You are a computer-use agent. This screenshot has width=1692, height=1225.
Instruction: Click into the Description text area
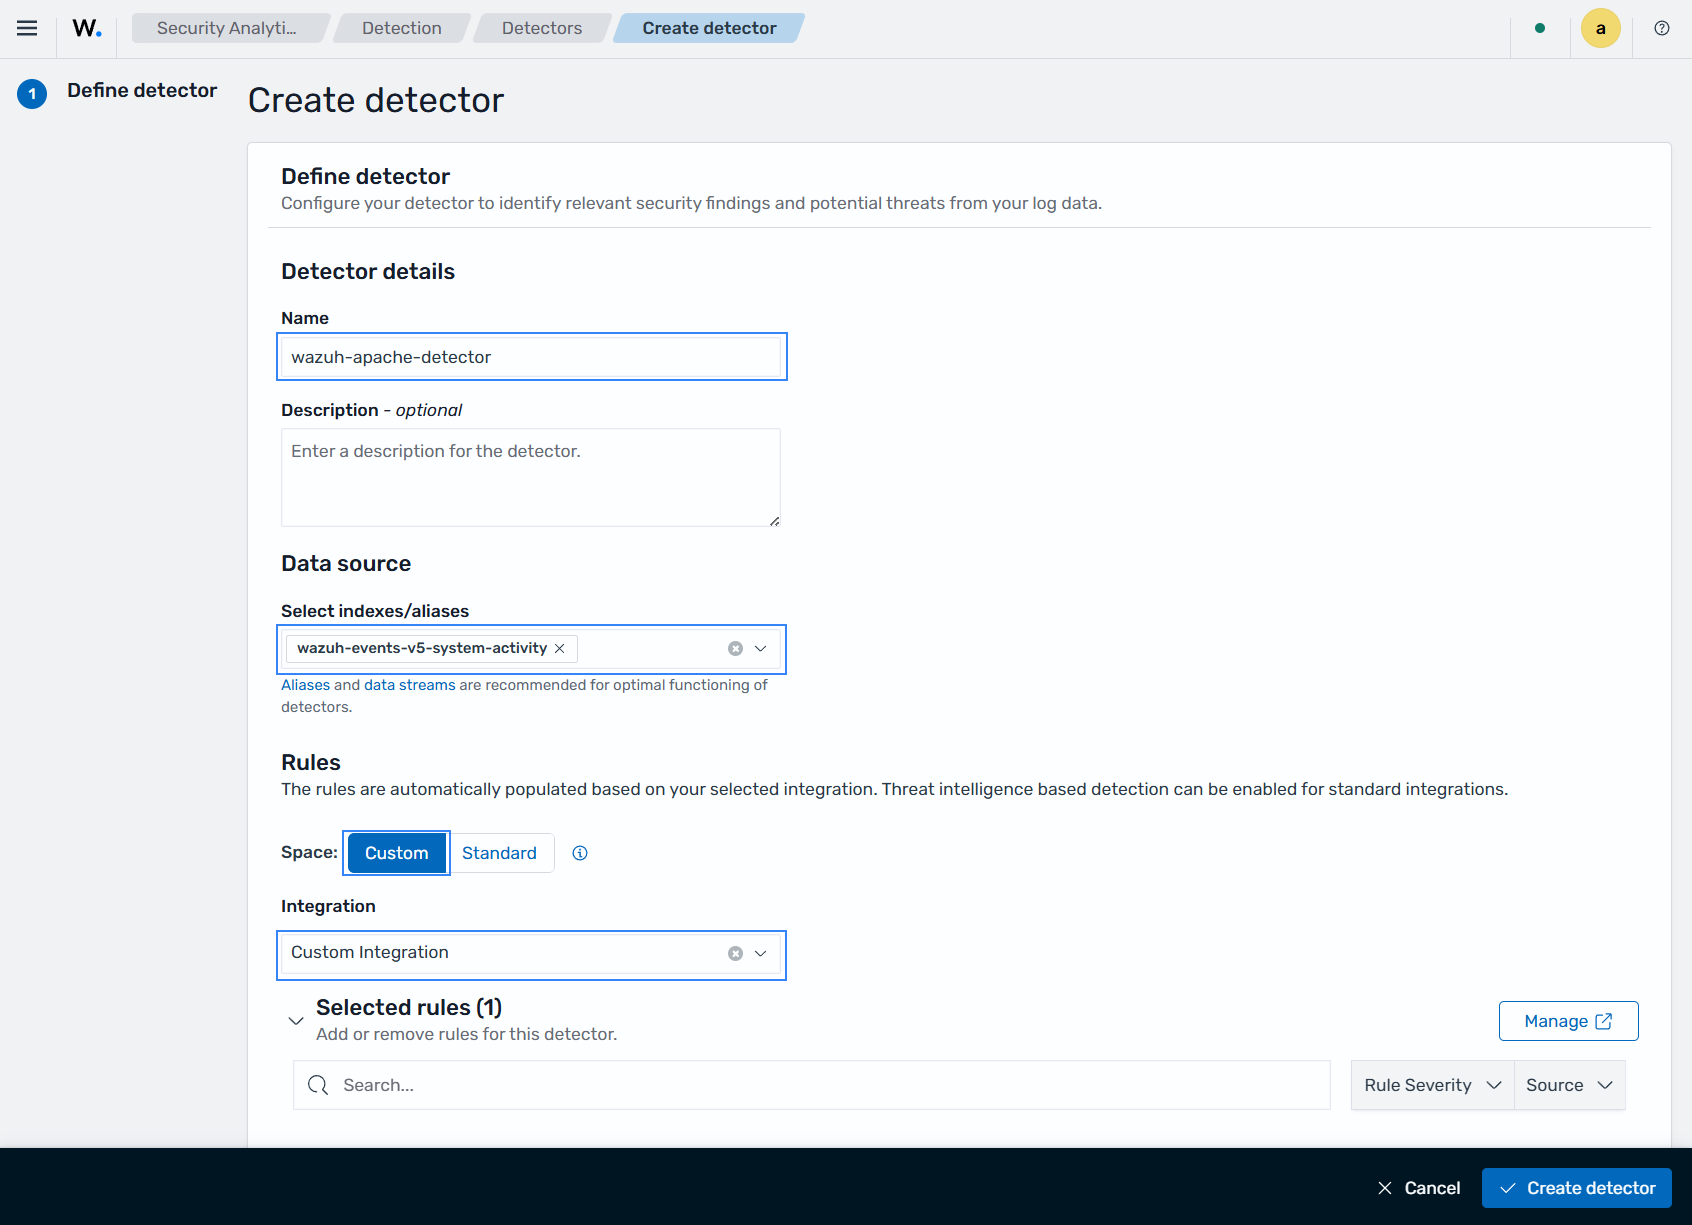point(531,478)
